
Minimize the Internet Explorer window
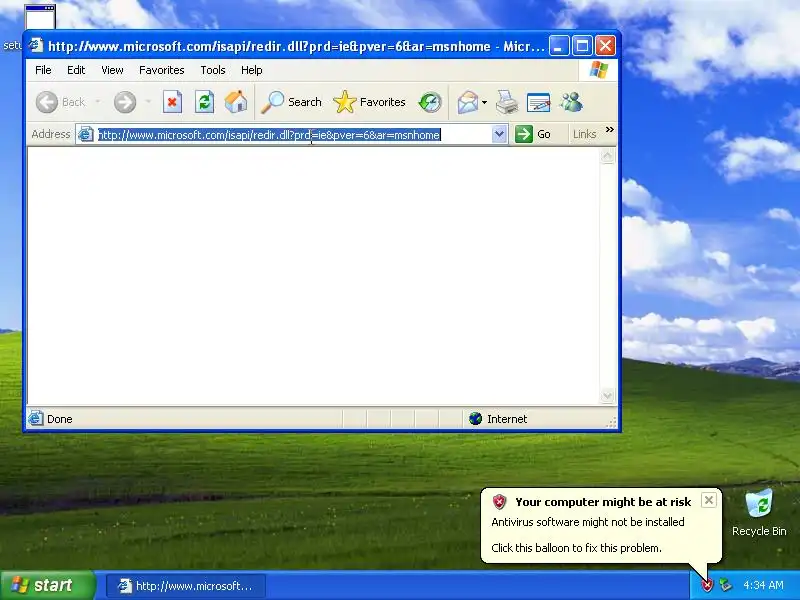point(559,46)
